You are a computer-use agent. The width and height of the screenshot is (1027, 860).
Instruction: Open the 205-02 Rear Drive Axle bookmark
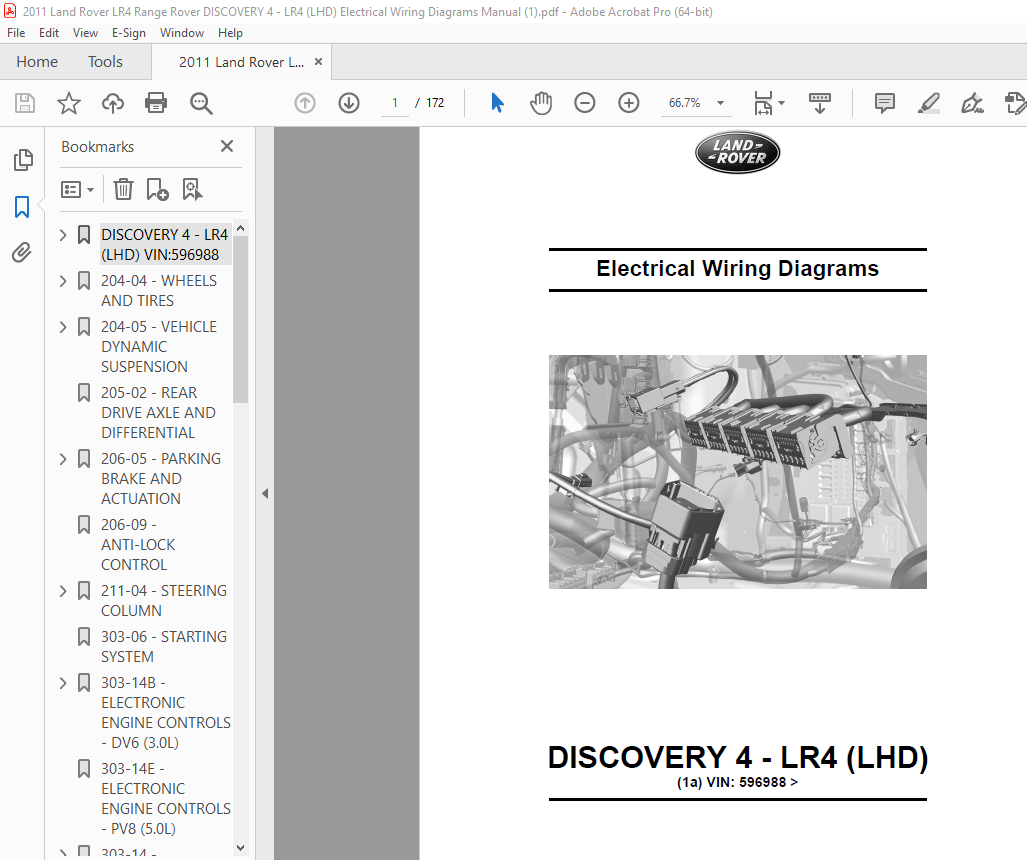159,413
